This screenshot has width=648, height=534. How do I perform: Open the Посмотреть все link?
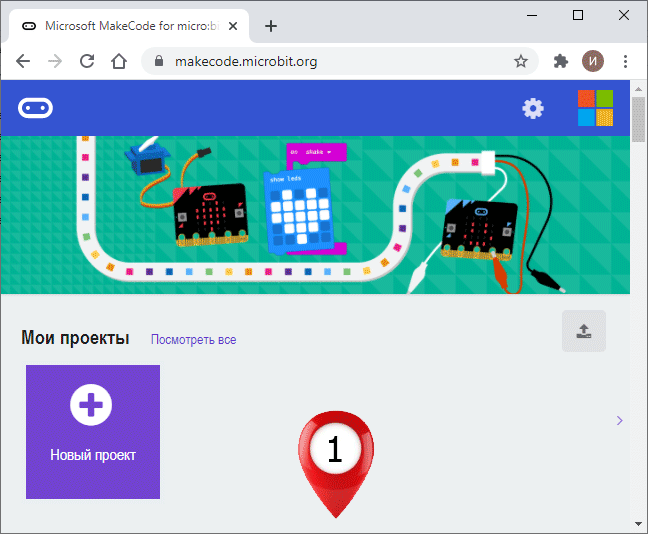pos(193,340)
